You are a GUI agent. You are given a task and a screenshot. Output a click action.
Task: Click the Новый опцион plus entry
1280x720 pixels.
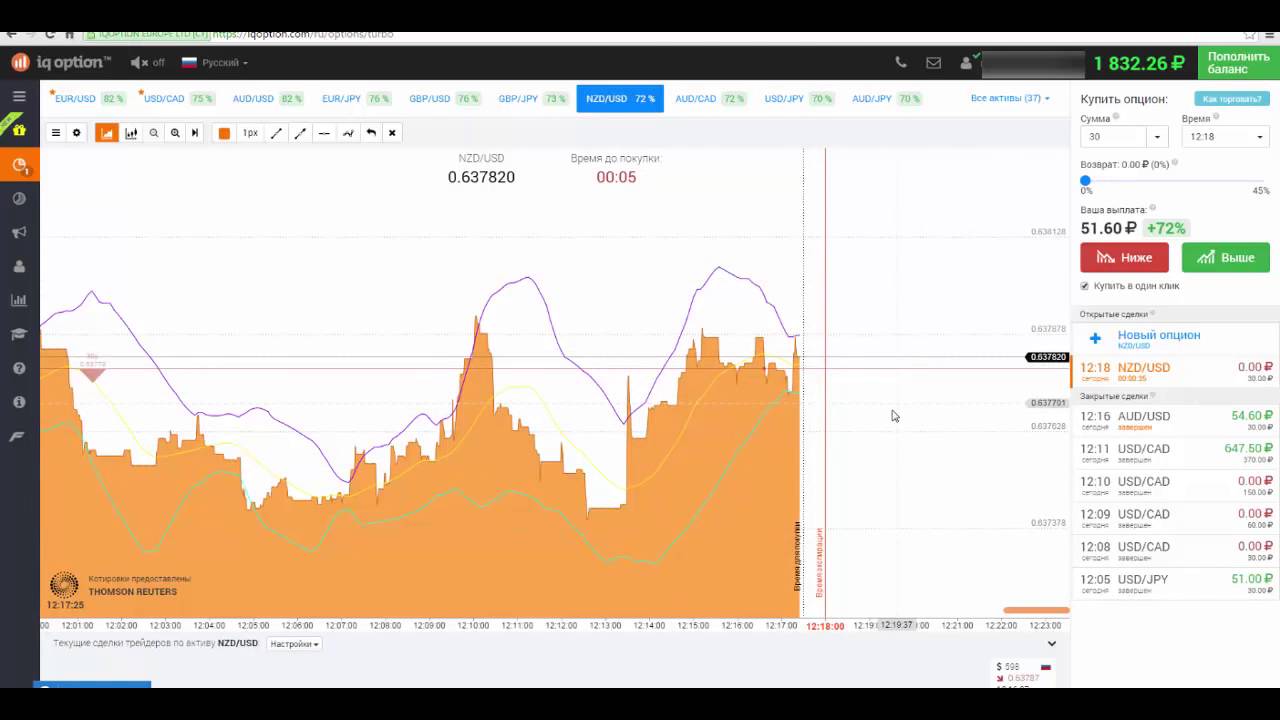tap(1175, 339)
